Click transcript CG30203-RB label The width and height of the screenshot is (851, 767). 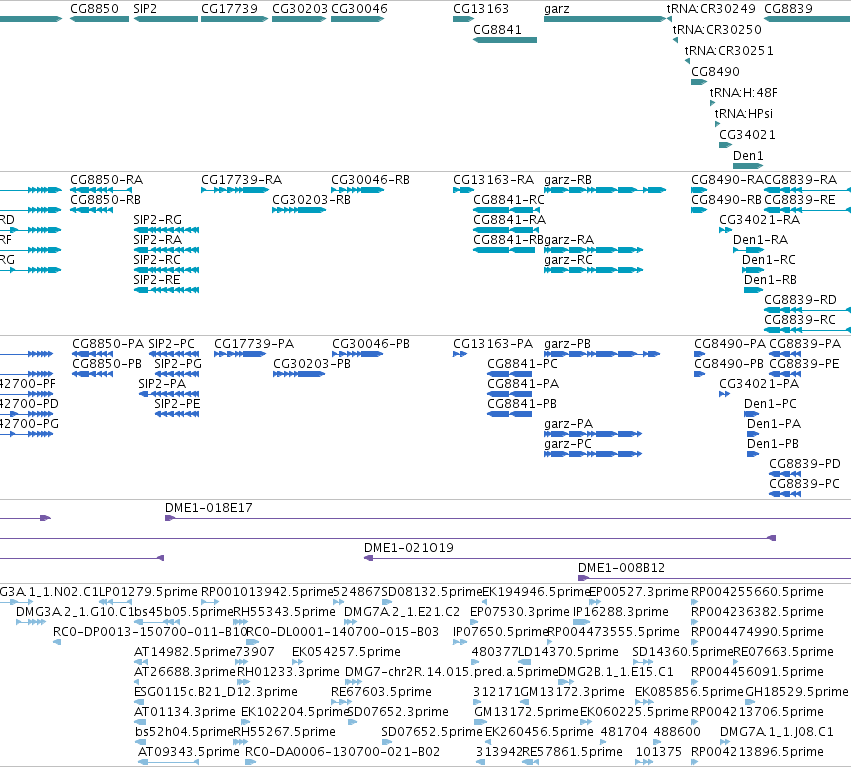312,200
